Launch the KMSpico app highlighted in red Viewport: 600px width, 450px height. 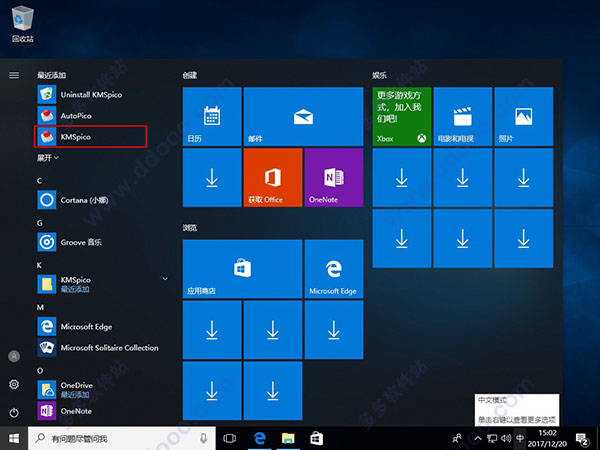point(90,137)
